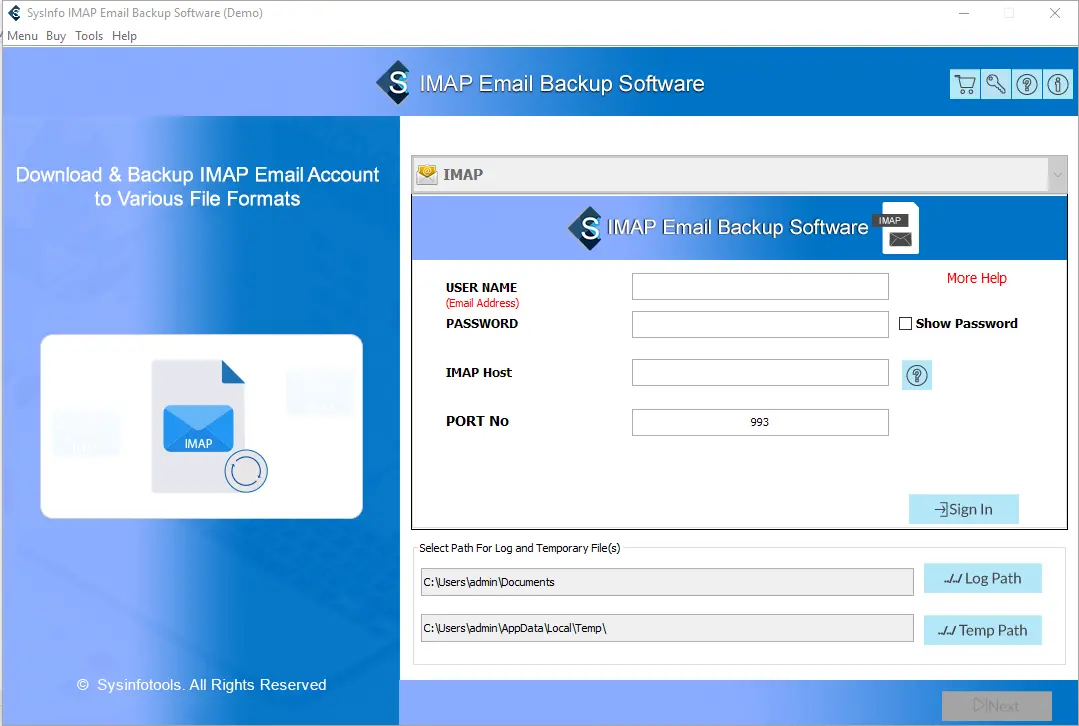Select the PORT No field
The image size is (1079, 726).
pyautogui.click(x=760, y=422)
